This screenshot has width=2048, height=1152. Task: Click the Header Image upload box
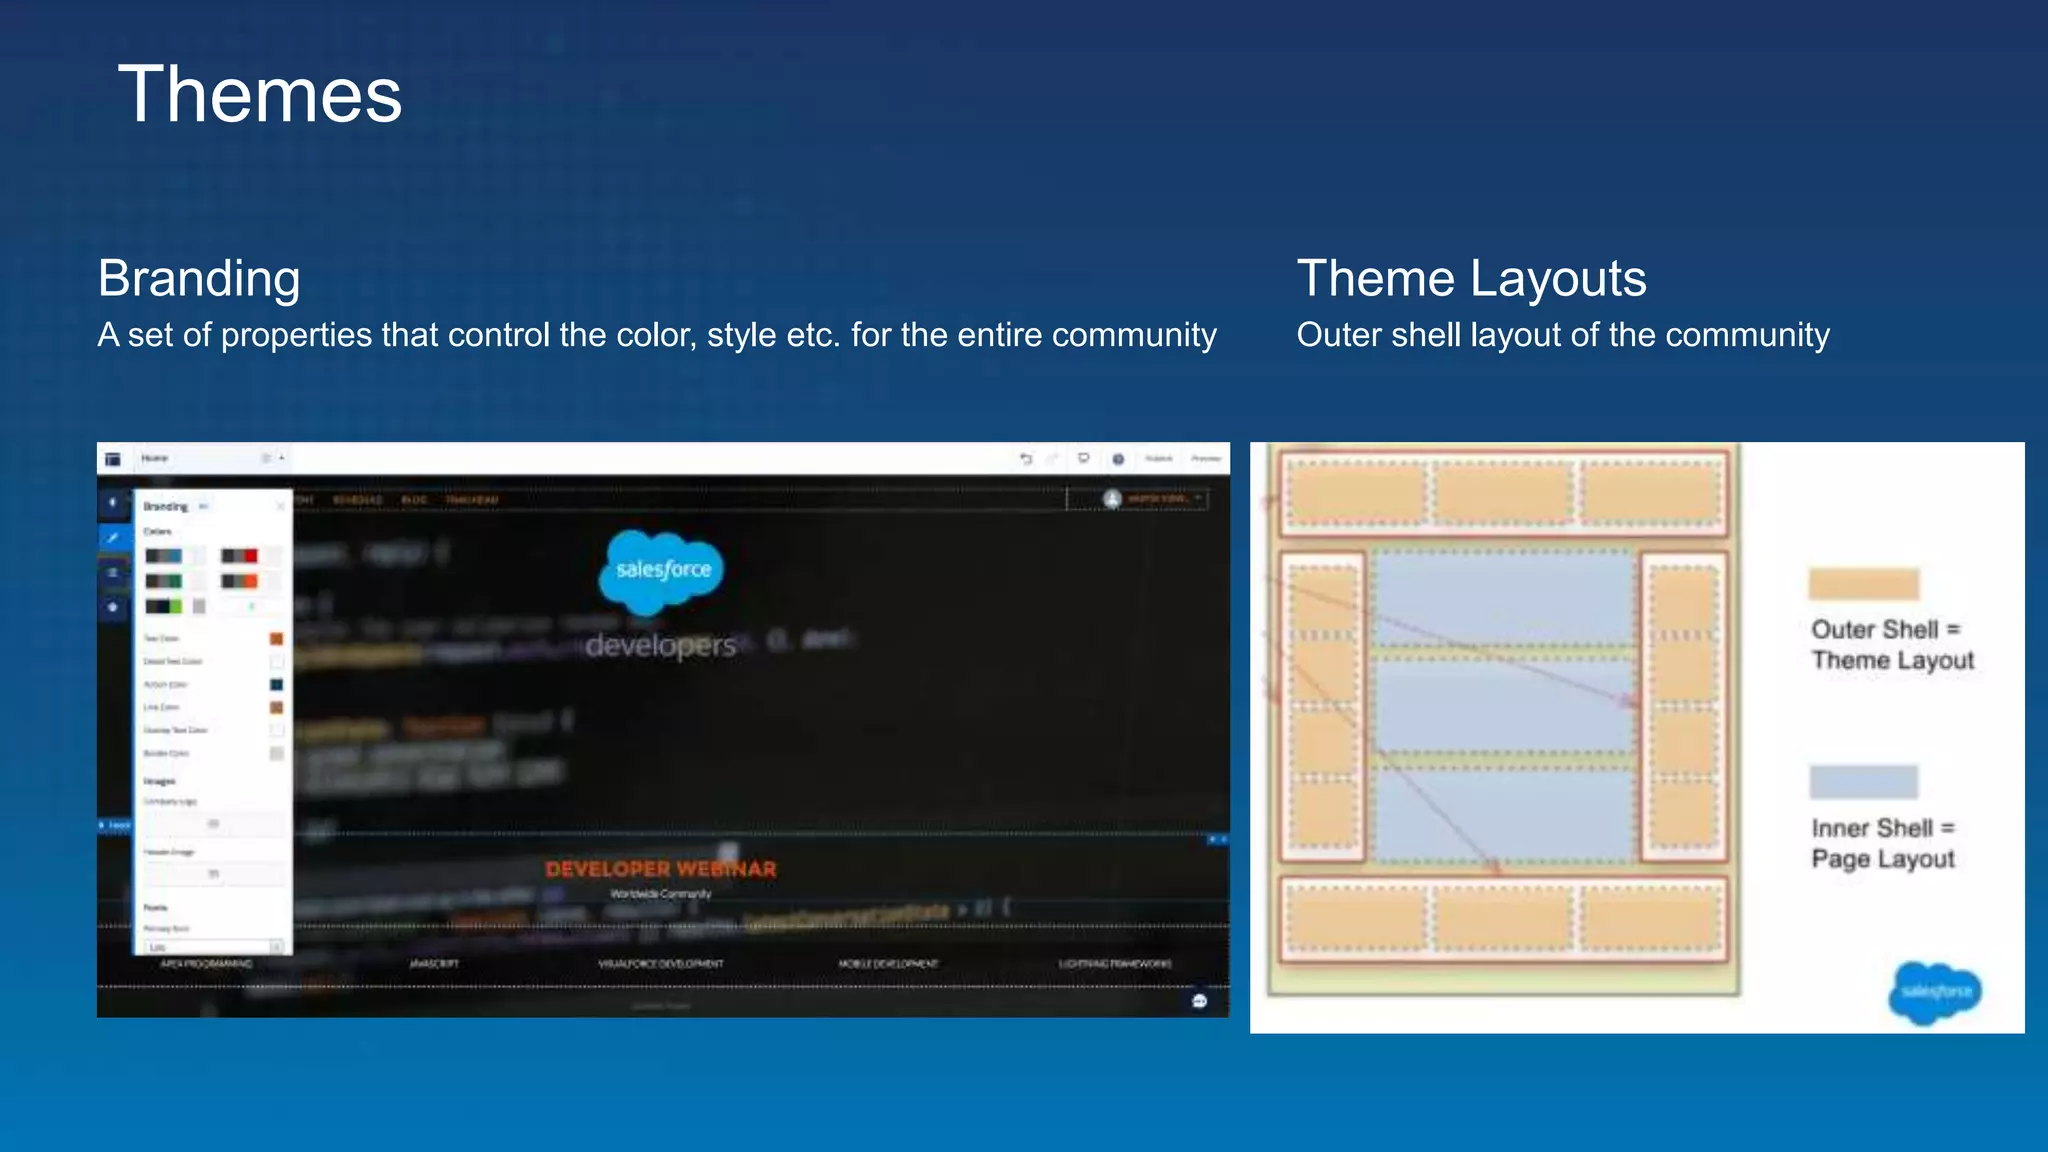[213, 874]
